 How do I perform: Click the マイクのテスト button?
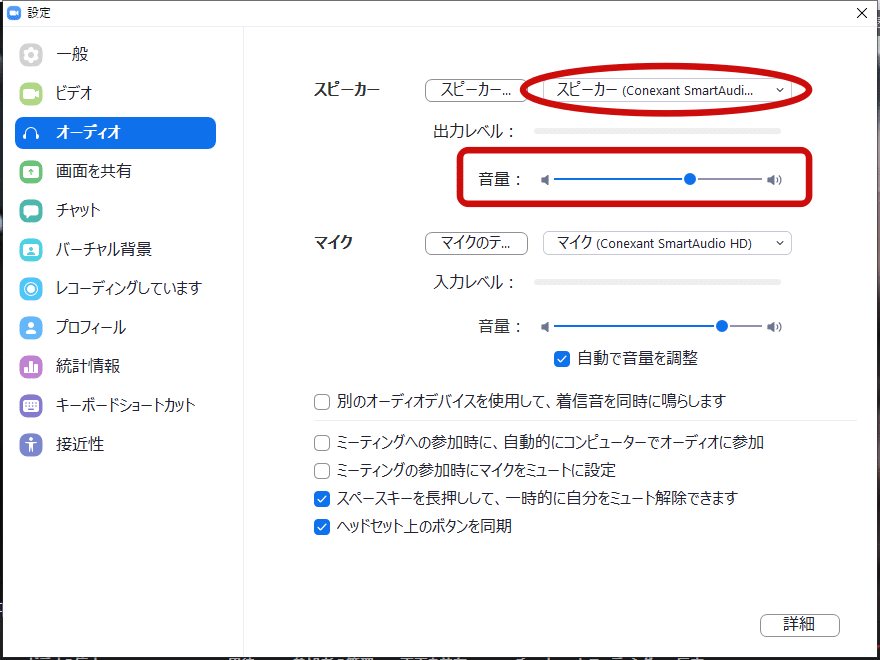[x=476, y=243]
